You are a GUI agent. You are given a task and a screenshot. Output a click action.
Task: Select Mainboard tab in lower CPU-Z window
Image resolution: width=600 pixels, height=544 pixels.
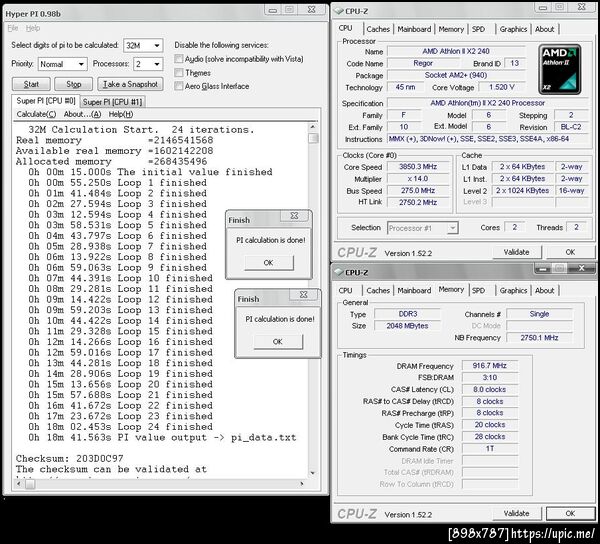[414, 290]
